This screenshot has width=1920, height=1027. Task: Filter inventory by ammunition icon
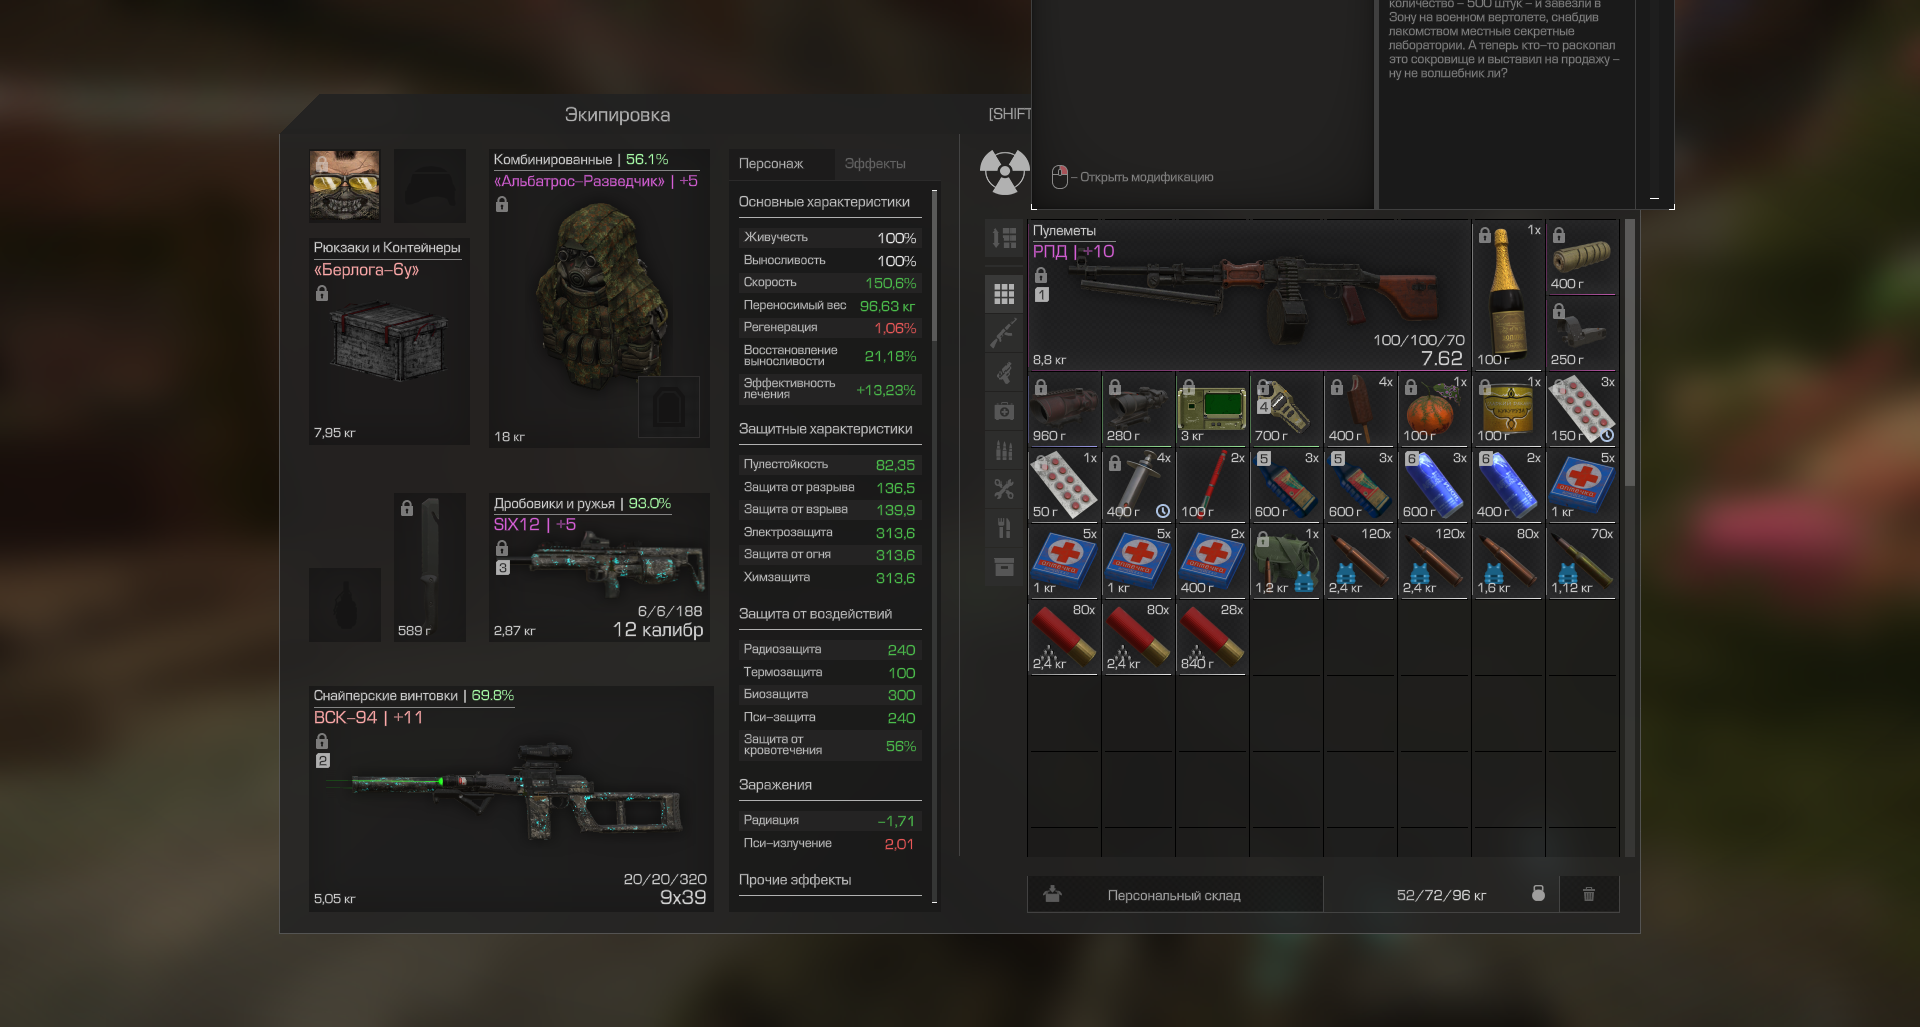click(x=1004, y=450)
